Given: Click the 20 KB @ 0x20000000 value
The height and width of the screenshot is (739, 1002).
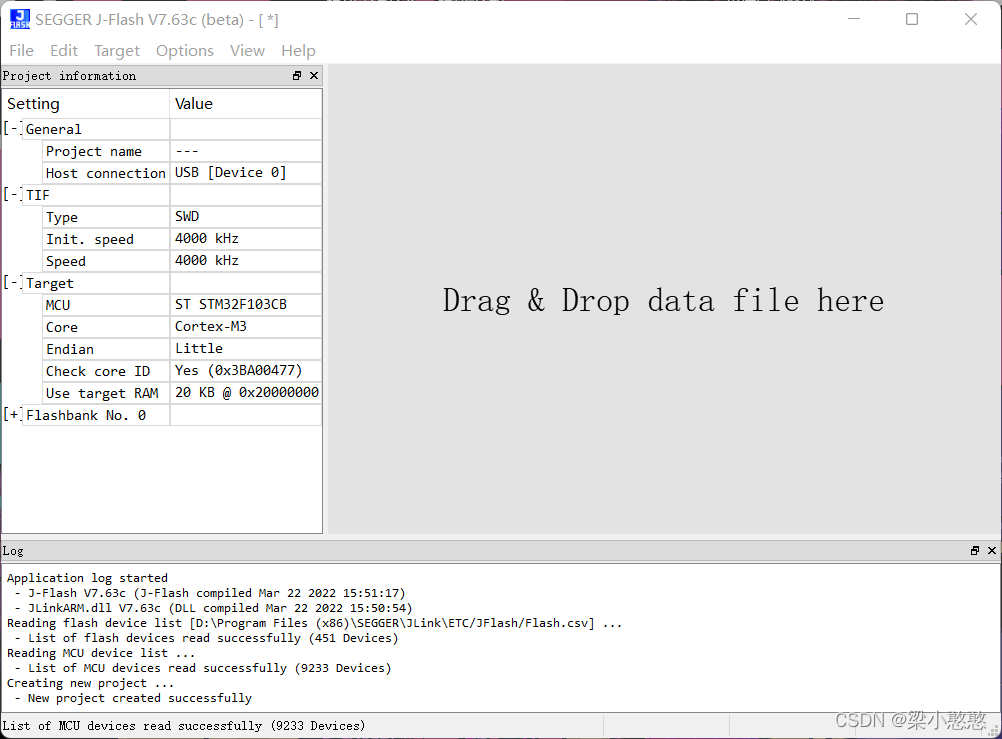Looking at the screenshot, I should point(246,393).
